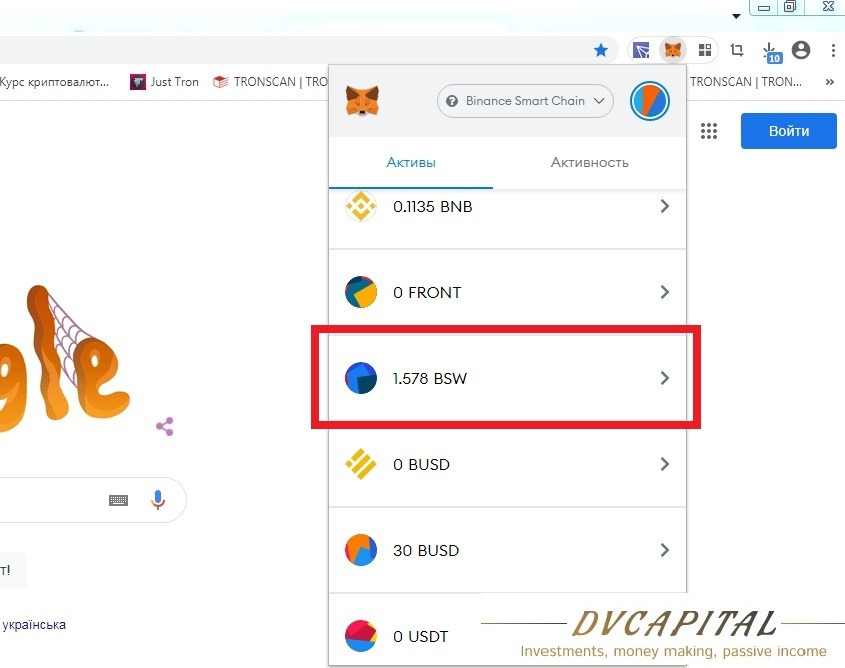The height and width of the screenshot is (668, 845).
Task: Show more bookmarks overflow chevron
Action: point(829,82)
